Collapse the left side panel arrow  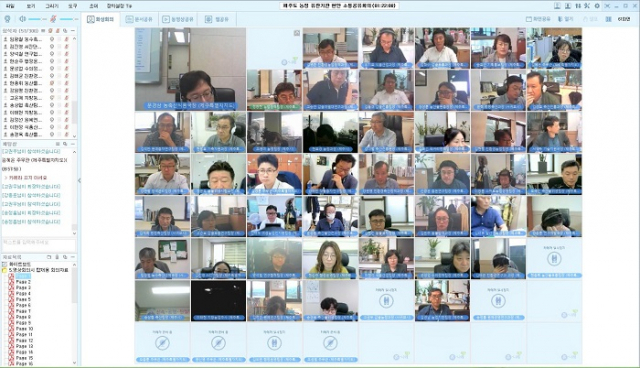click(x=79, y=180)
